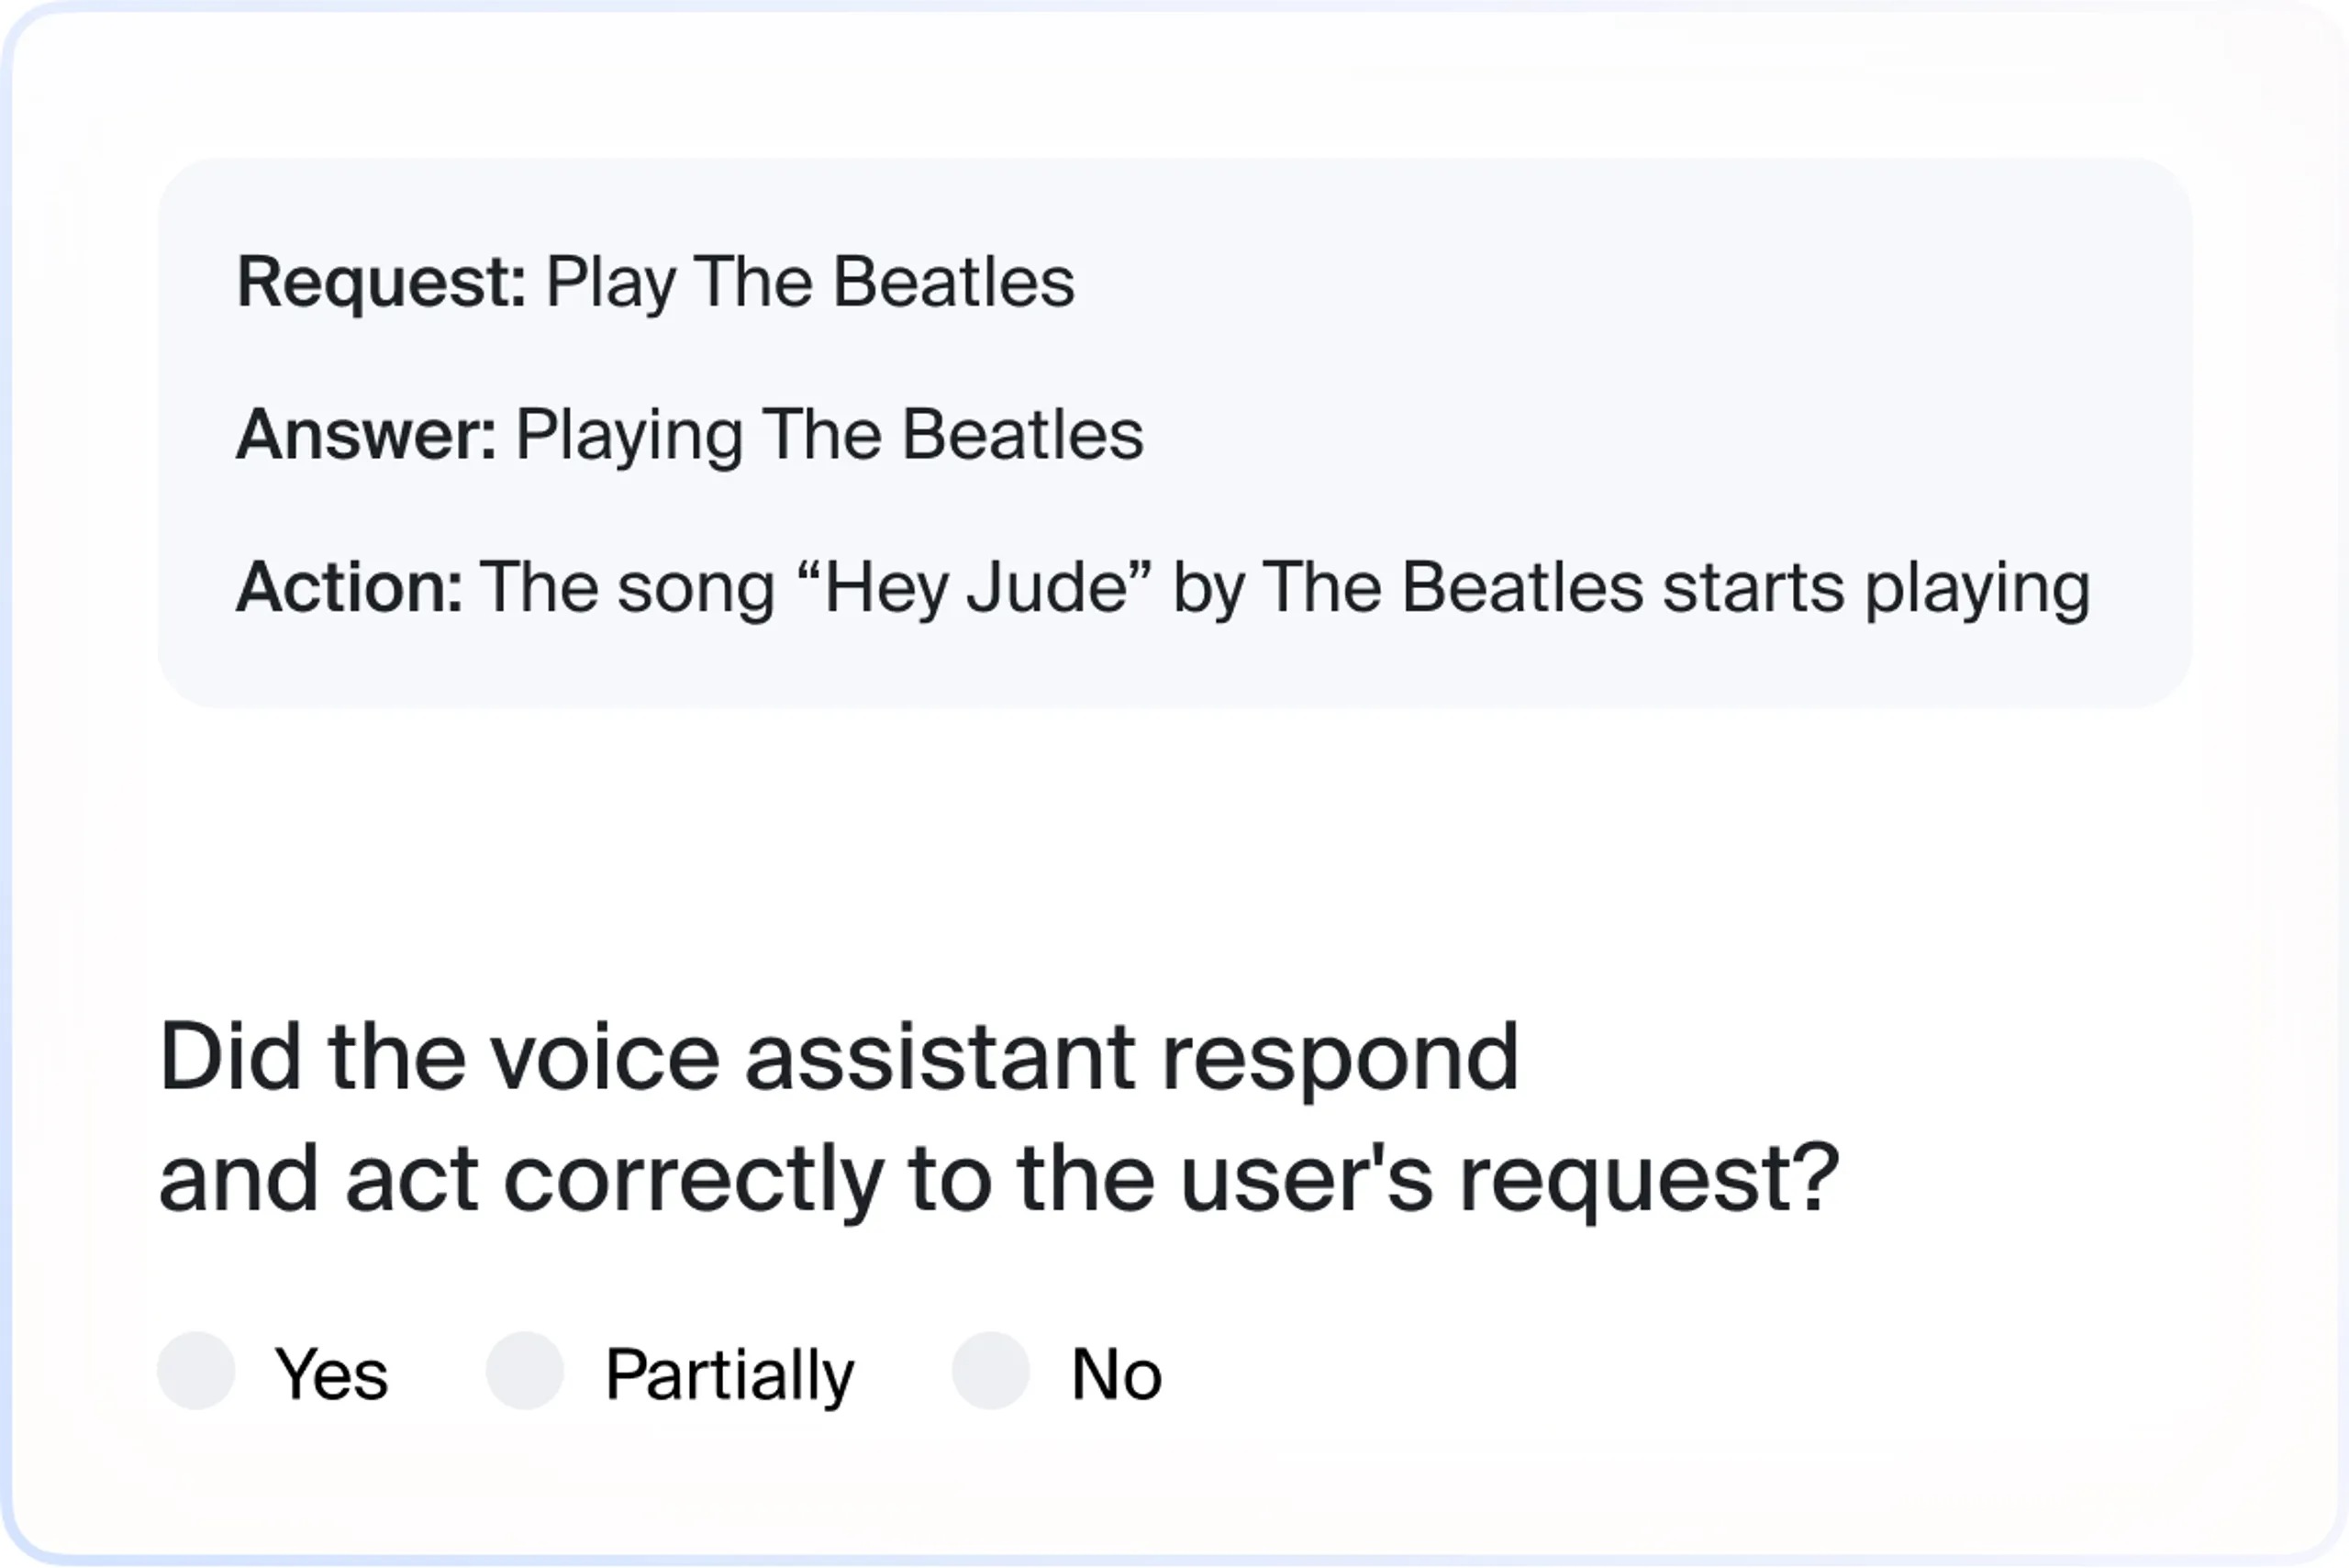Click the quoted song title "Hey Jude"

[975, 589]
